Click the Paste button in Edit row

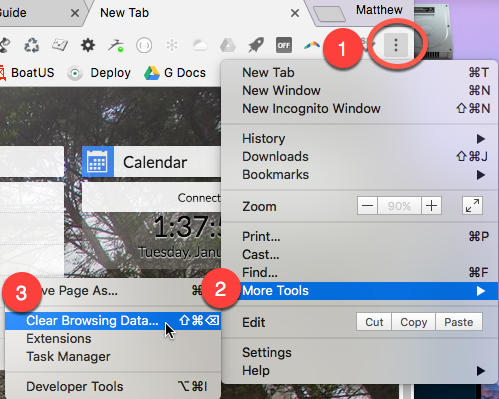pos(459,322)
